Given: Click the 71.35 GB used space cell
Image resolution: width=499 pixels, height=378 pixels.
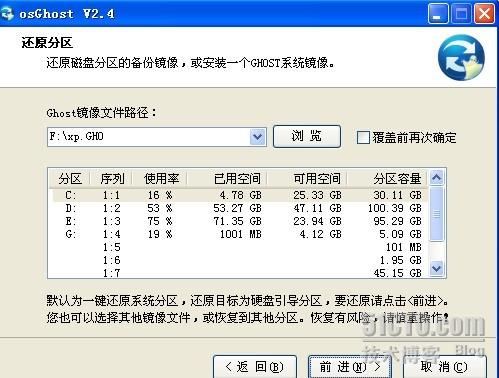Looking at the screenshot, I should pos(237,221).
